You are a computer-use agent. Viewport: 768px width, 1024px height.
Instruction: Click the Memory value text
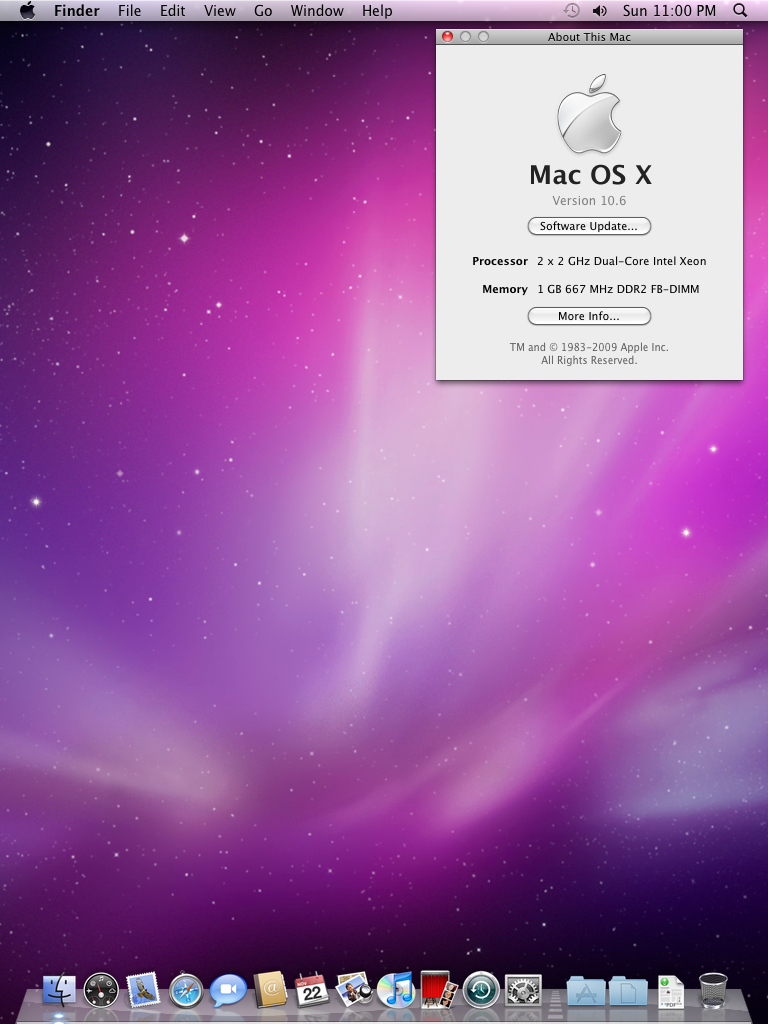tap(618, 289)
